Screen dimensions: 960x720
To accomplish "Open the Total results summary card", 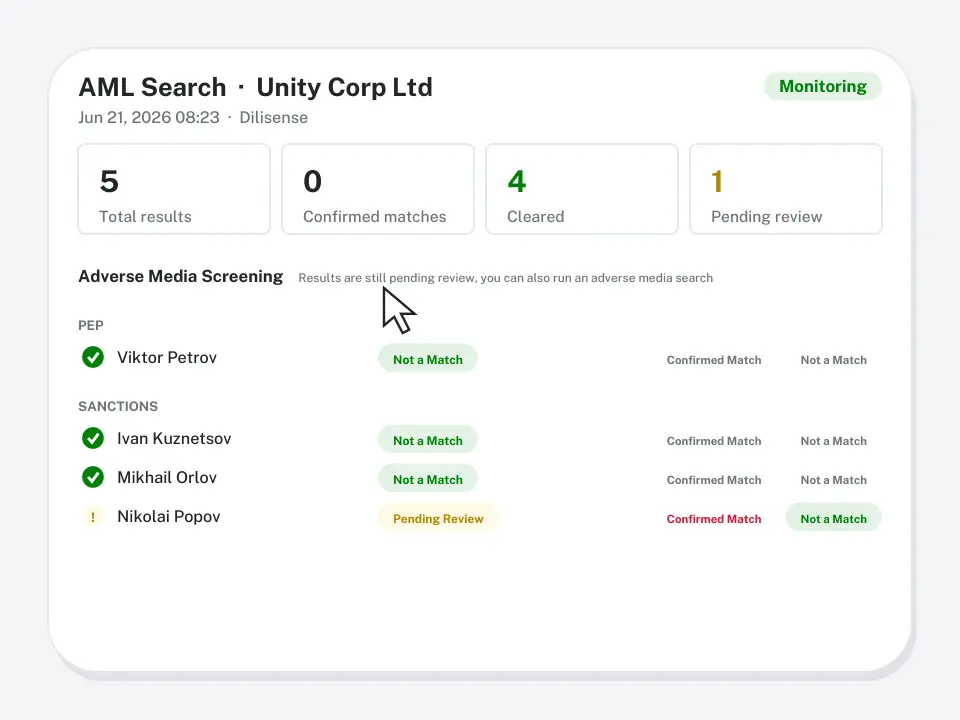I will point(174,189).
